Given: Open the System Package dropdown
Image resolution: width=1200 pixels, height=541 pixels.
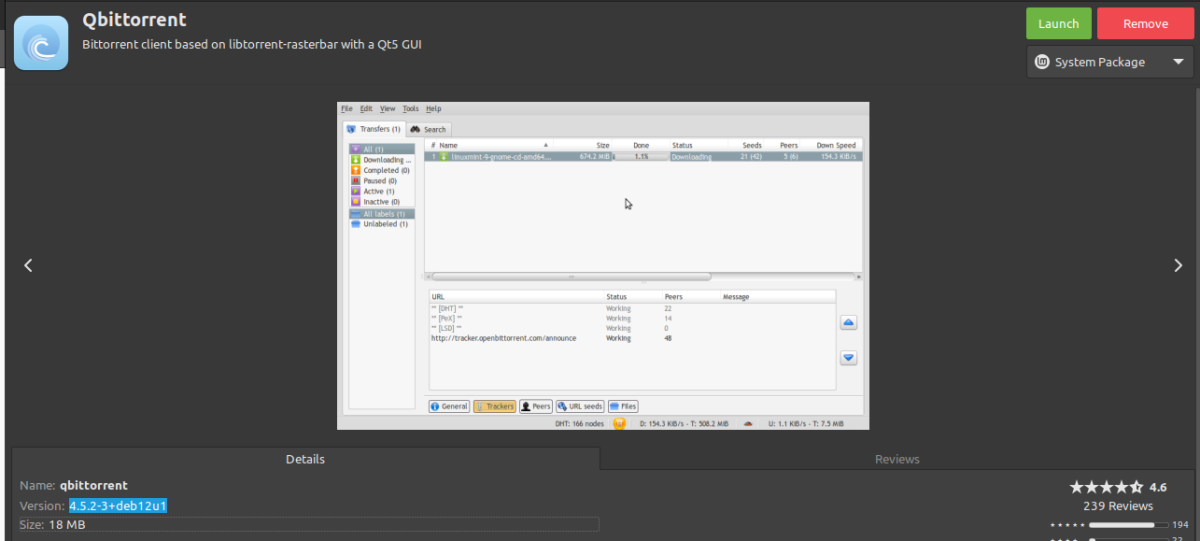Looking at the screenshot, I should (x=1109, y=62).
